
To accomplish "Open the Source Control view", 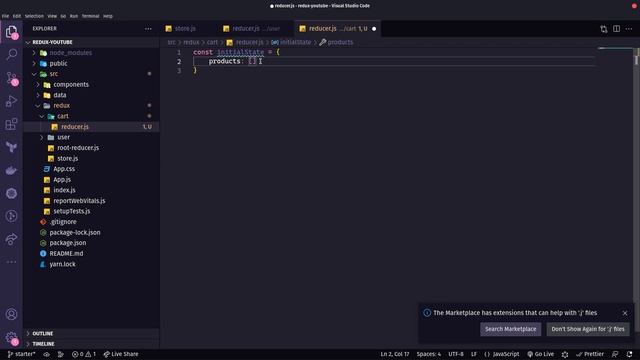I will coord(11,78).
